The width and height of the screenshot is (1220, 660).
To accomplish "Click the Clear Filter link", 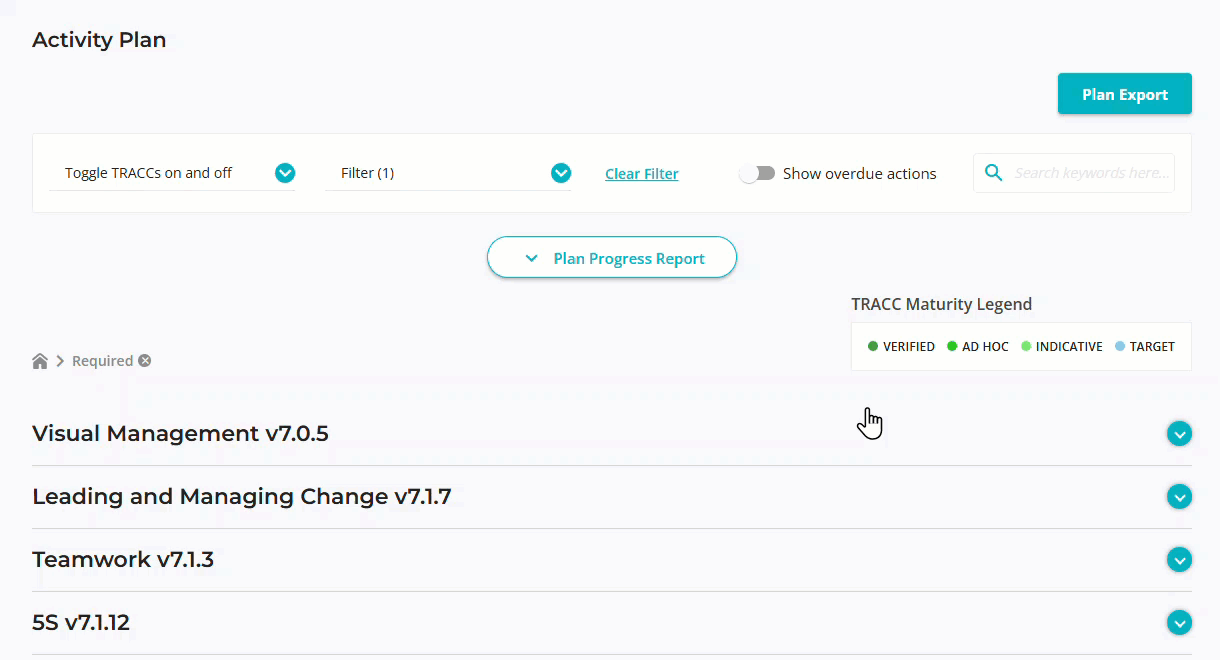I will (641, 174).
